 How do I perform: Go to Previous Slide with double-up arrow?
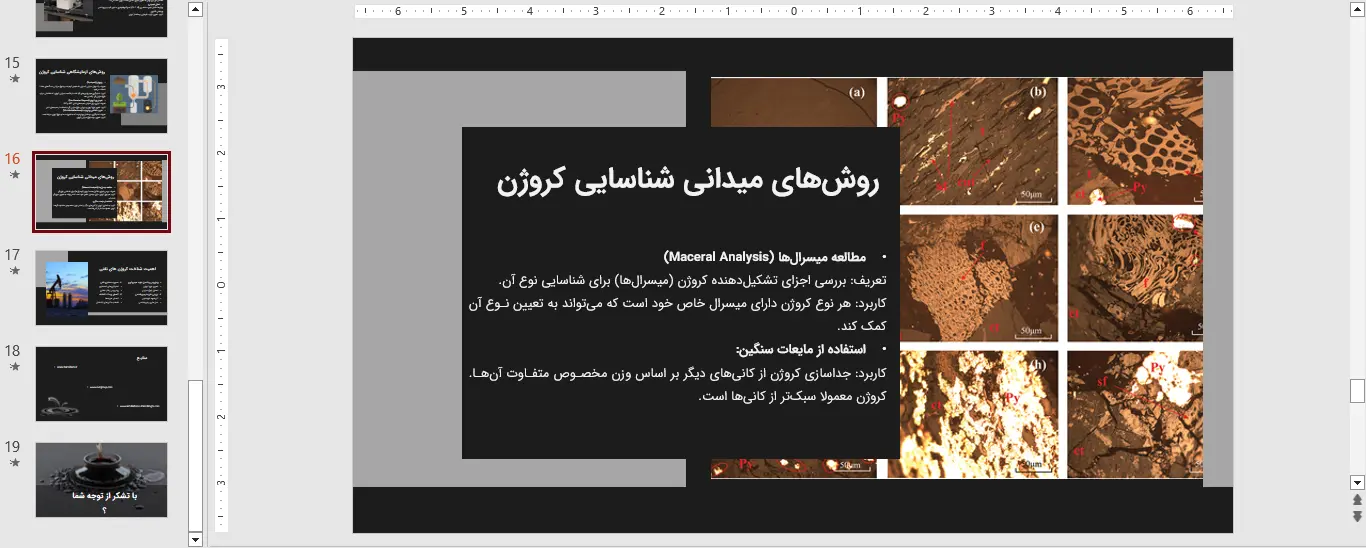(1357, 499)
